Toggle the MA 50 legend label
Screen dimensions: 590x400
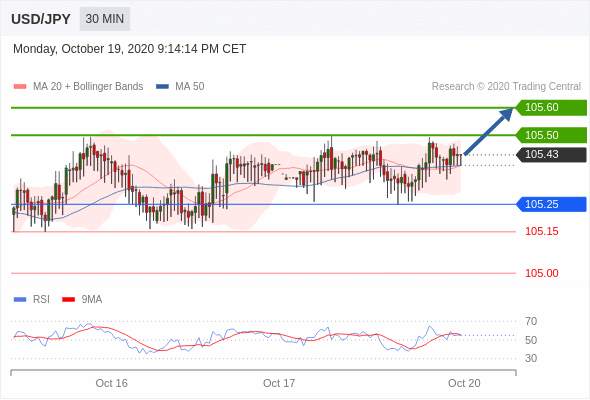pyautogui.click(x=190, y=86)
